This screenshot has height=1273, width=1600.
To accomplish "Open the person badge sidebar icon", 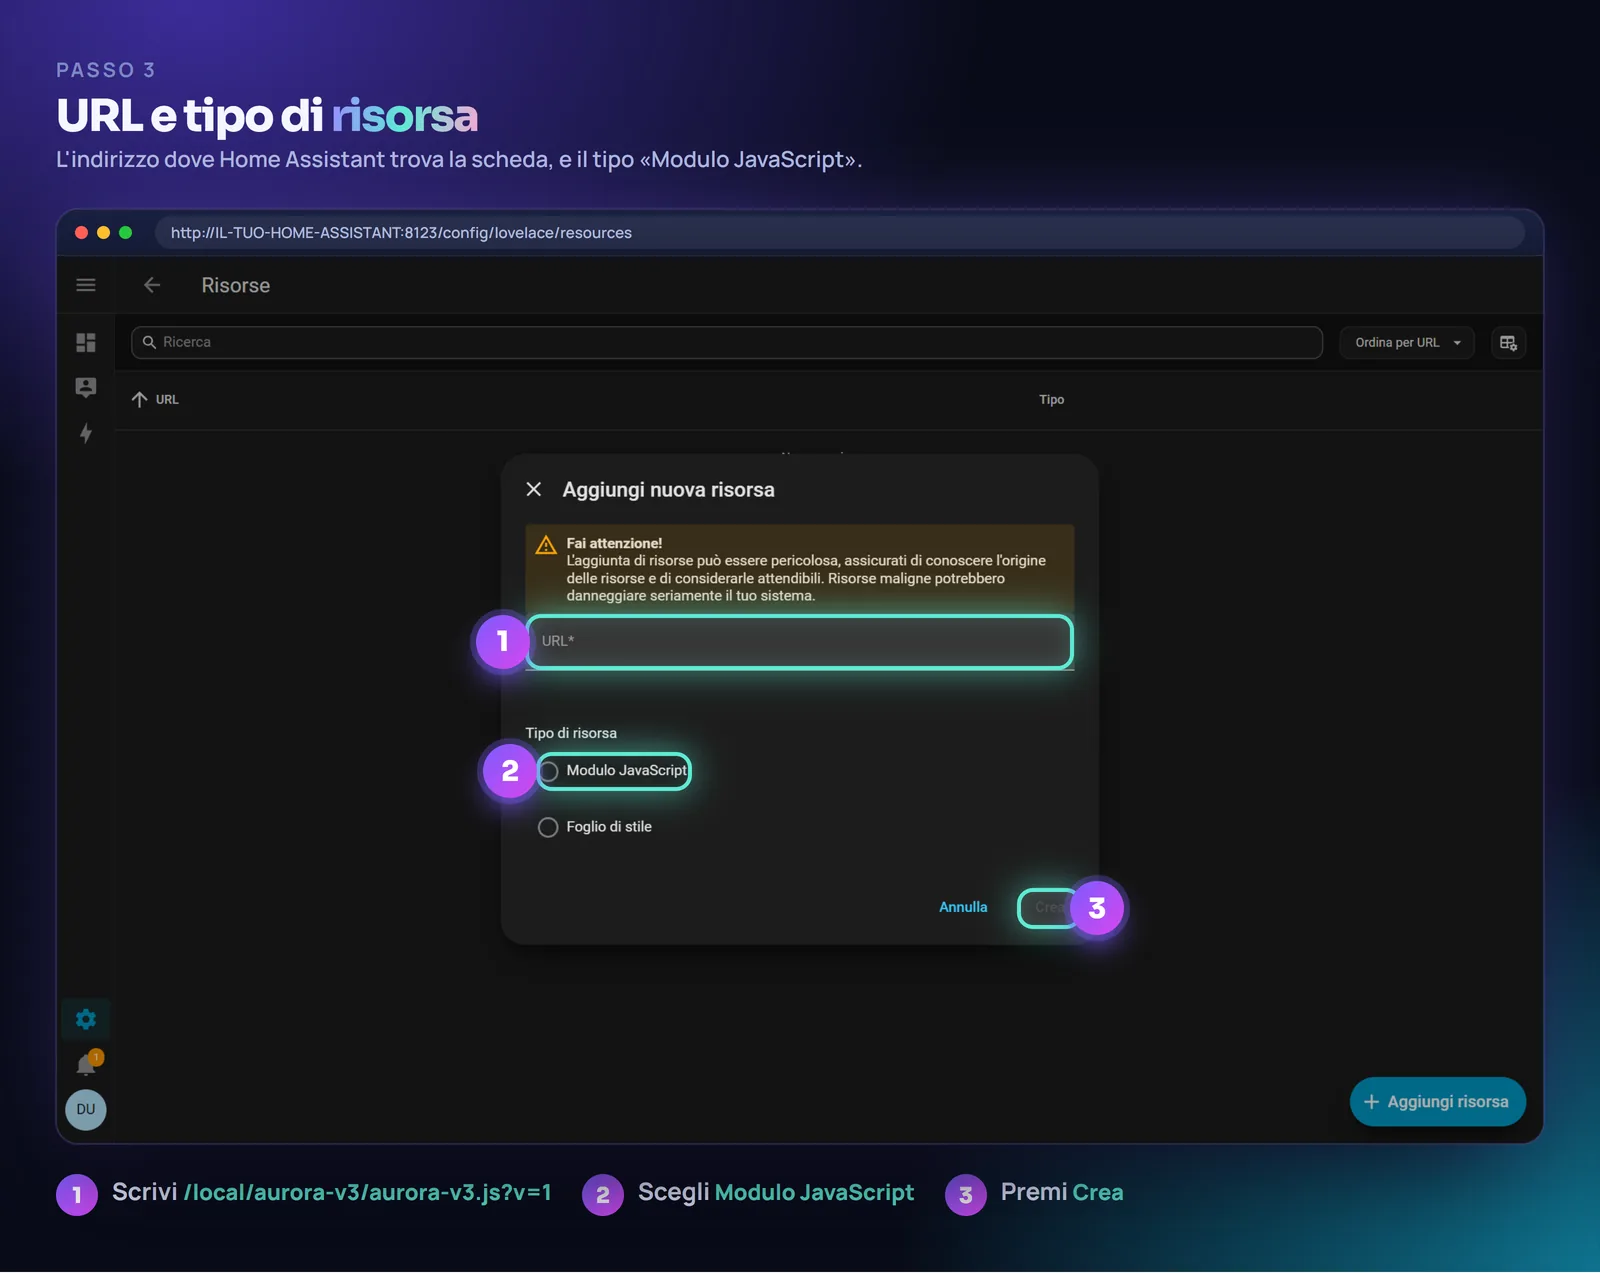I will point(86,388).
